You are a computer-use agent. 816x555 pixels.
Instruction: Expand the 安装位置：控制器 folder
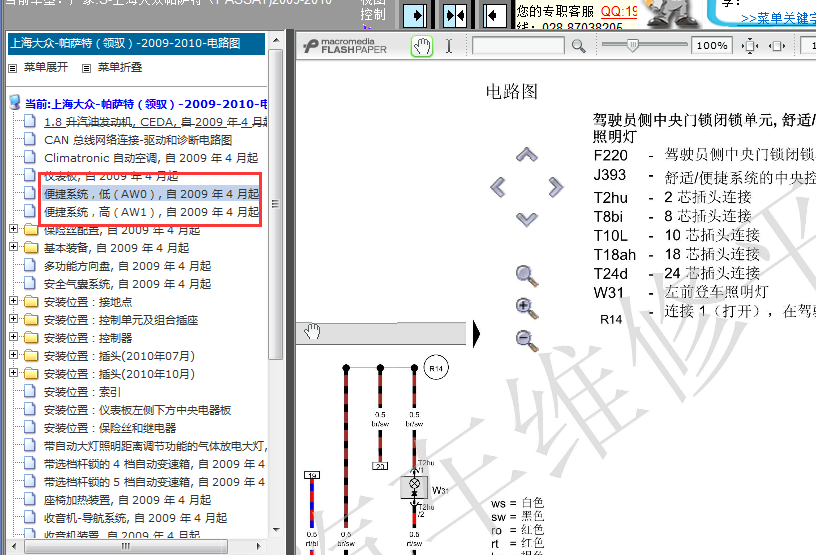tap(14, 337)
